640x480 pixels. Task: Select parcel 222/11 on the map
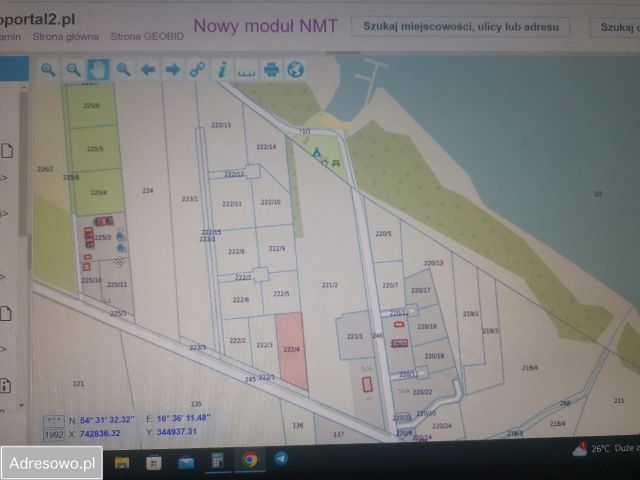232,204
